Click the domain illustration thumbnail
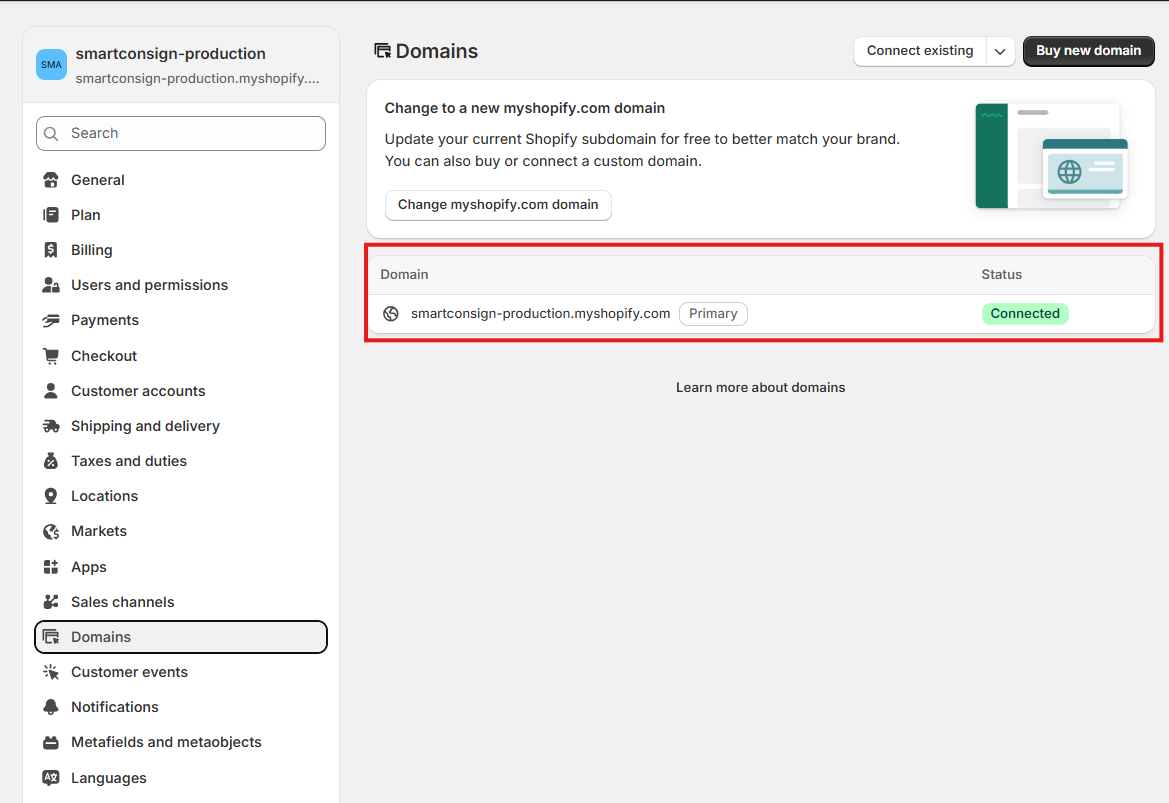The width and height of the screenshot is (1169, 803). tap(1051, 156)
